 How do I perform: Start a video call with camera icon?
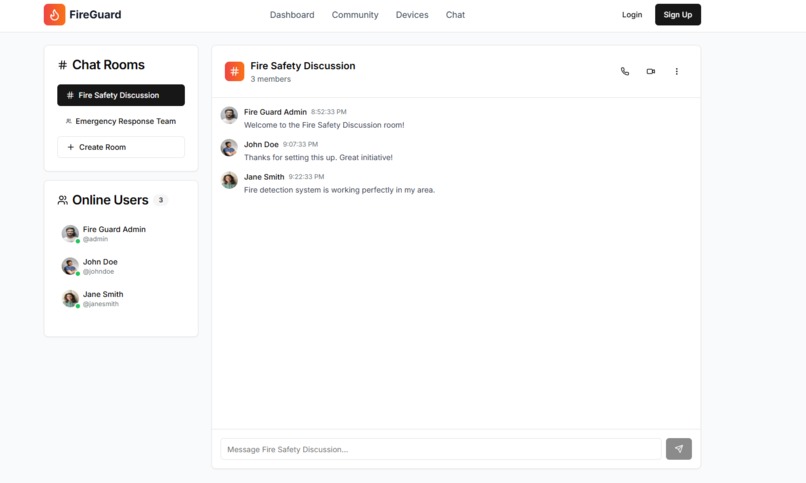coord(651,71)
